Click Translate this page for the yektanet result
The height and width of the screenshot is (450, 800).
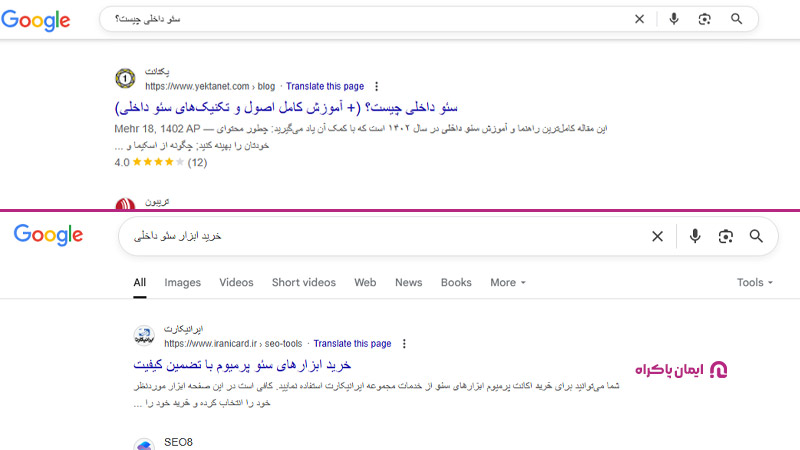(x=325, y=86)
